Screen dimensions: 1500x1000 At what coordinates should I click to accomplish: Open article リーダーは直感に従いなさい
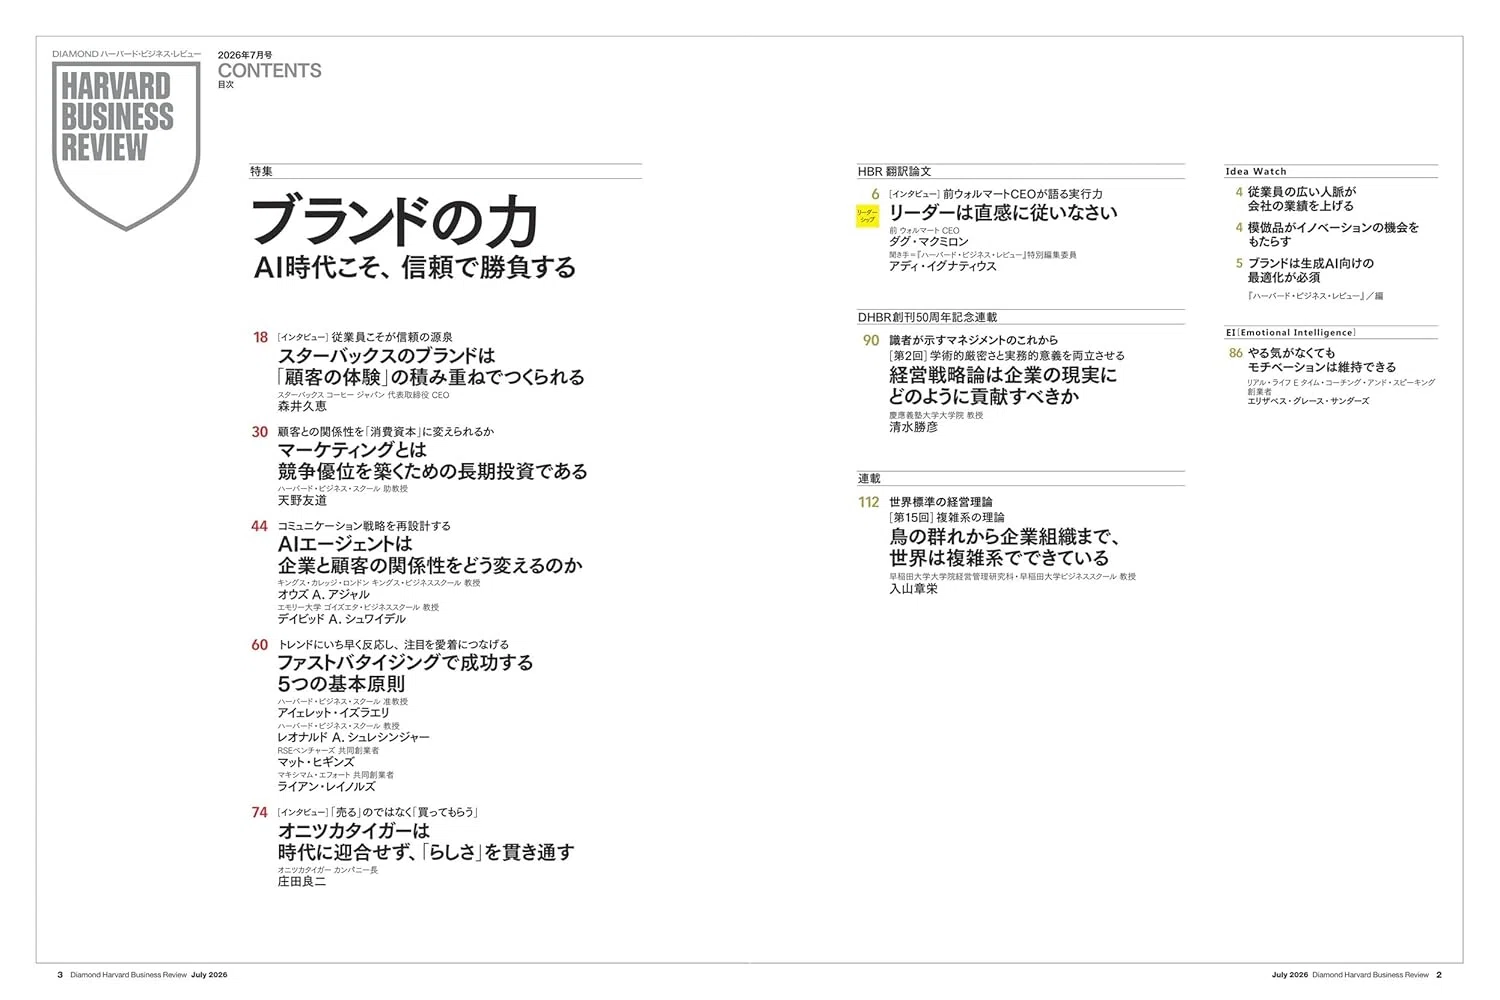tap(1003, 212)
